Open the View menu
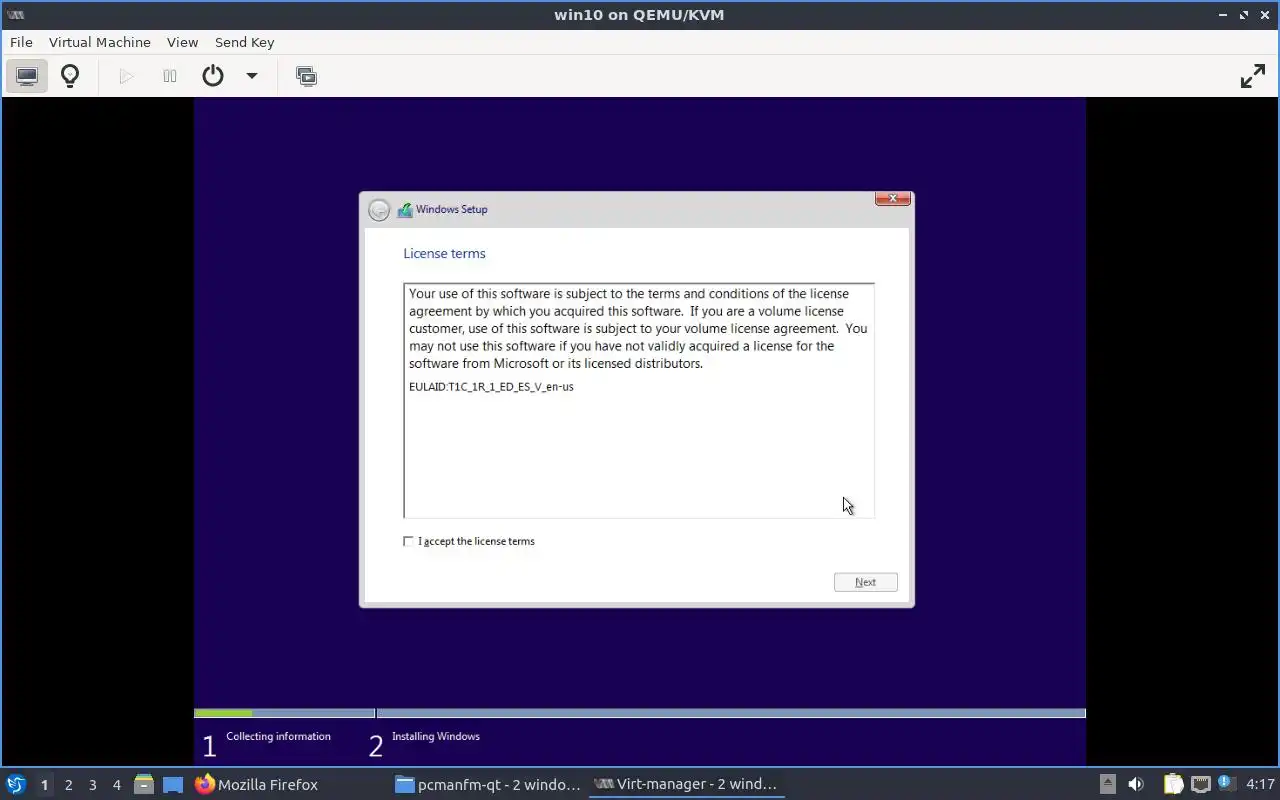This screenshot has width=1280, height=800. coord(182,42)
